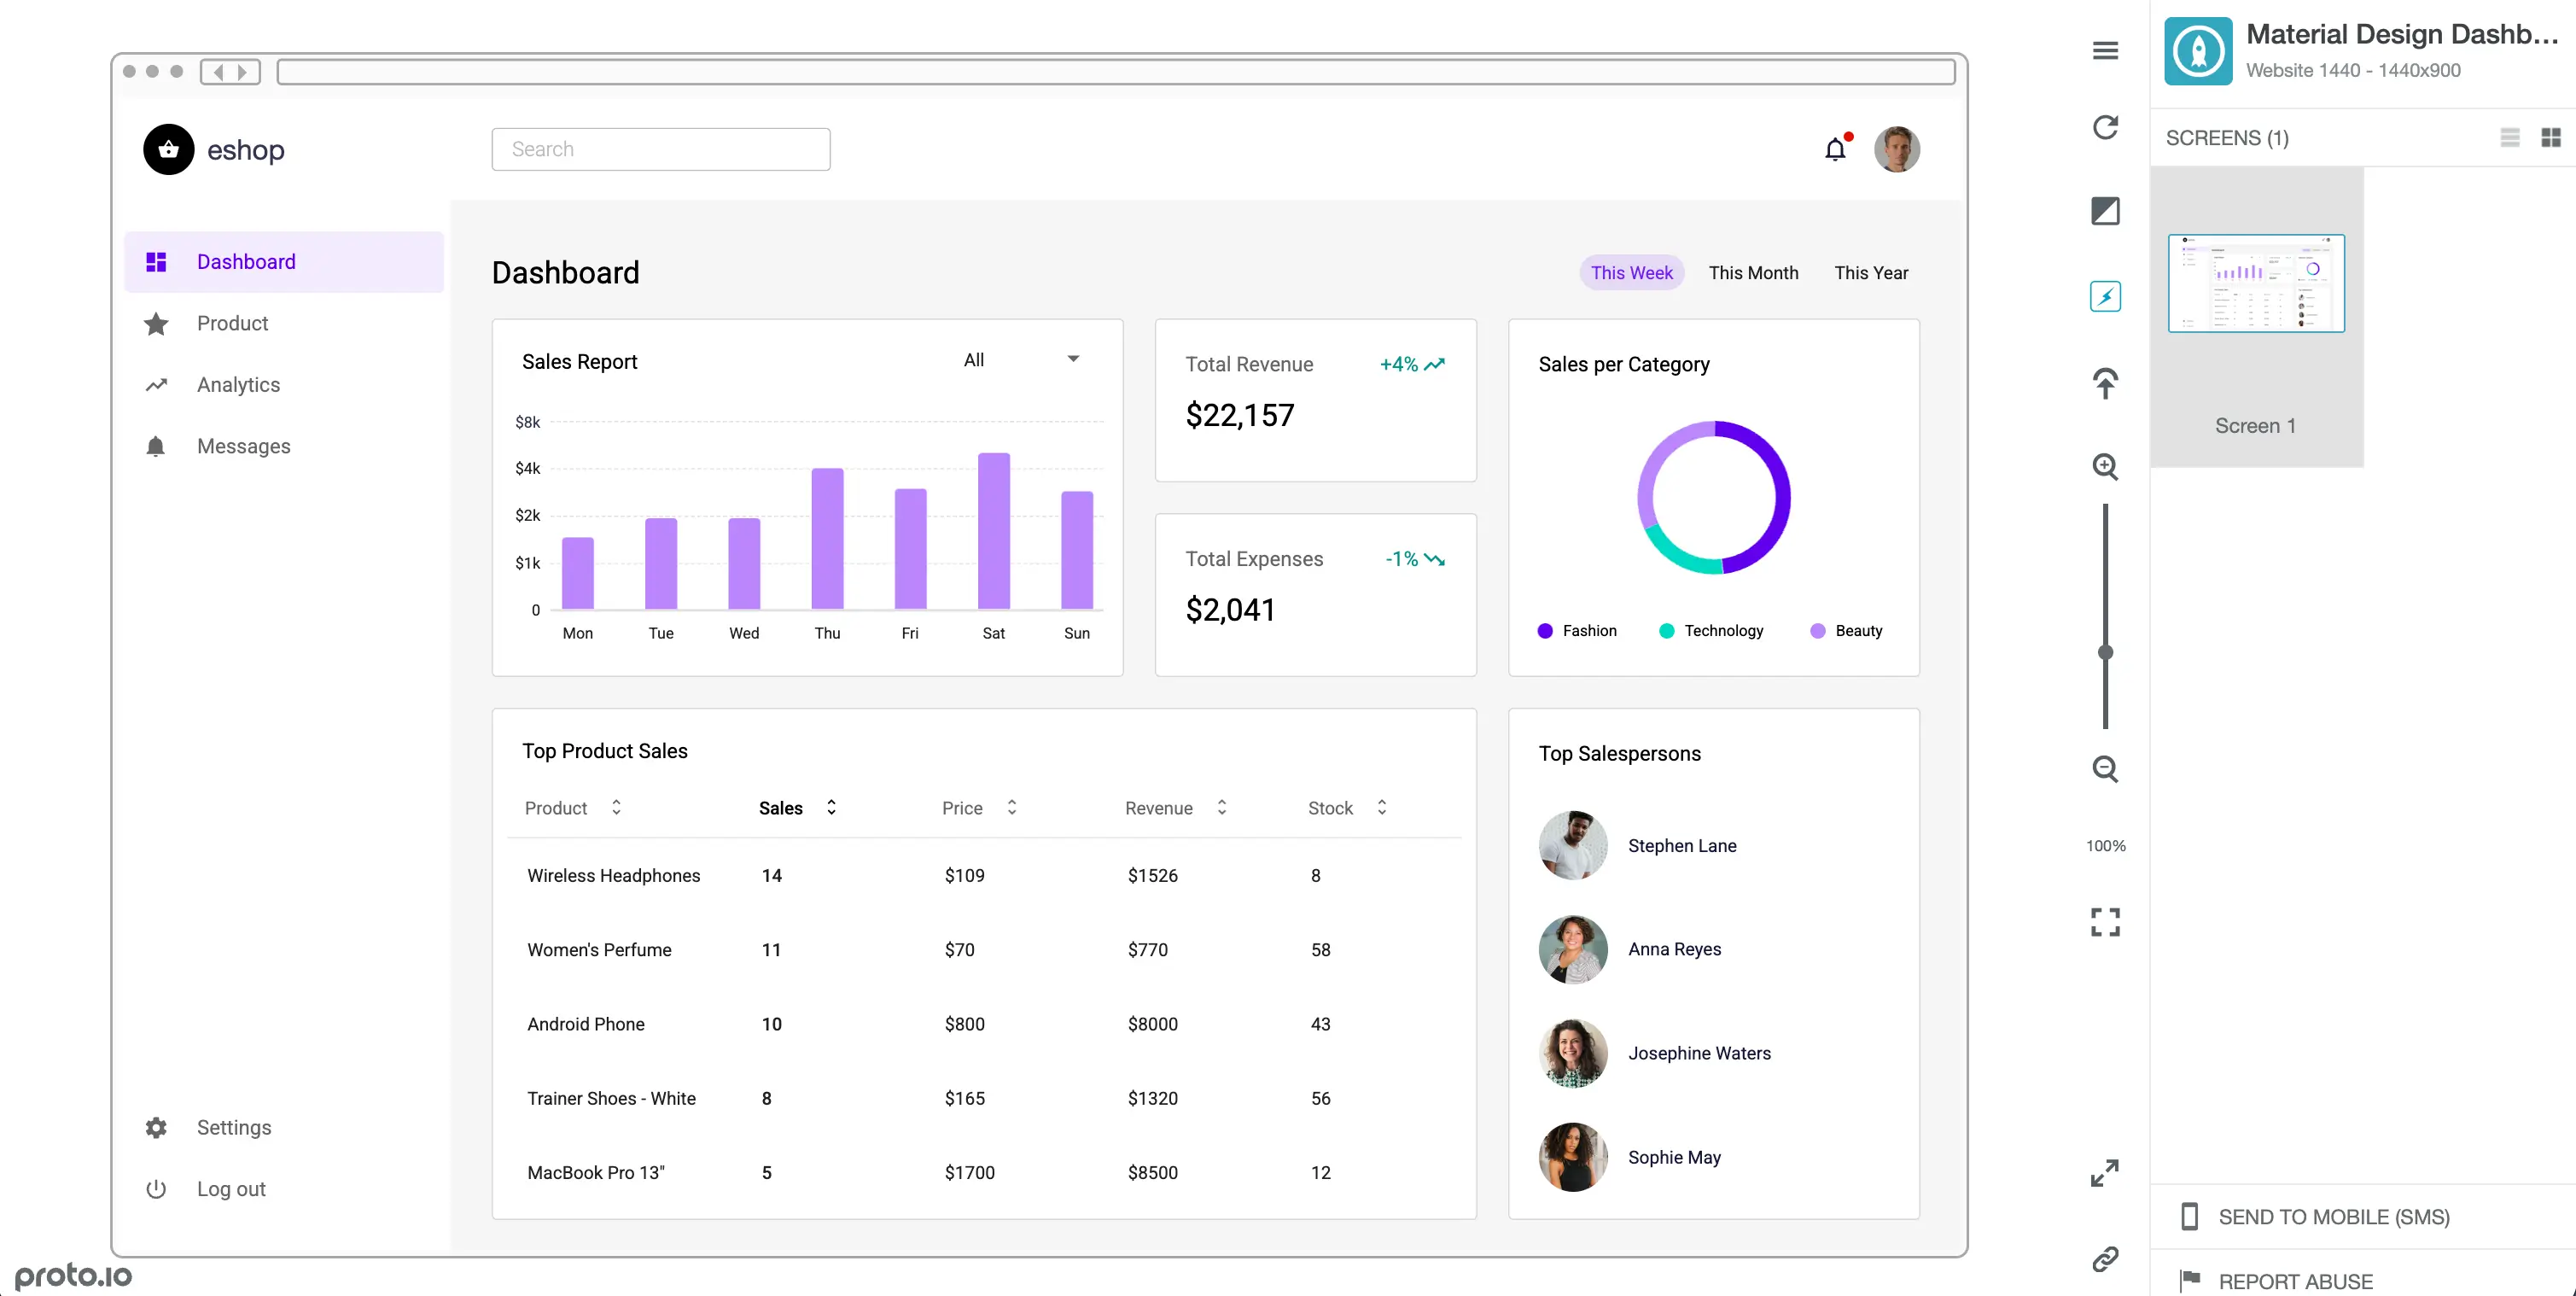
Task: Click the Log out link
Action: point(231,1189)
